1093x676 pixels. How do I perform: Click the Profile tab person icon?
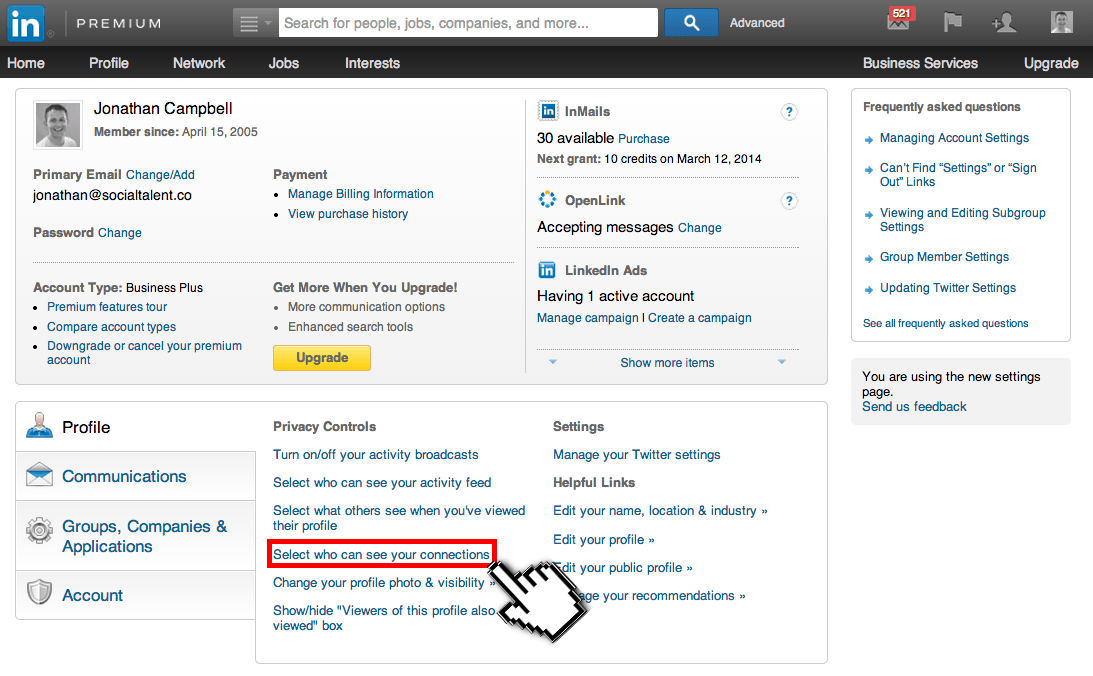pos(40,425)
